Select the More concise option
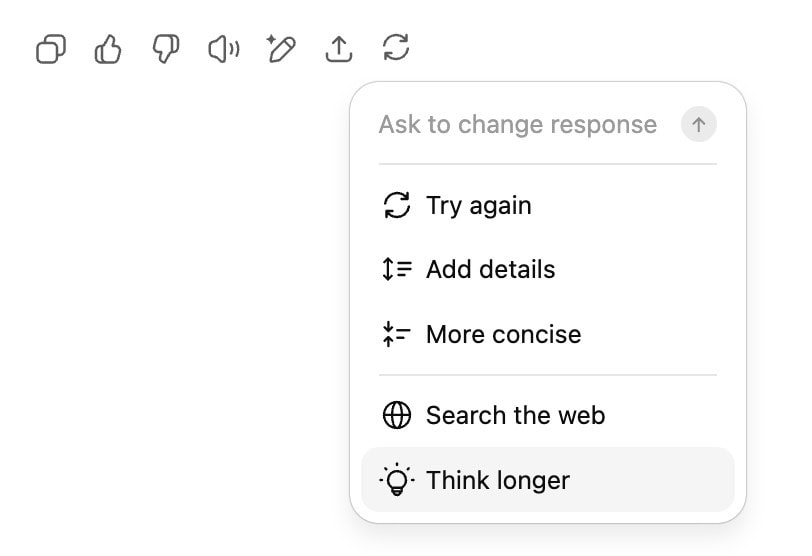 point(503,334)
